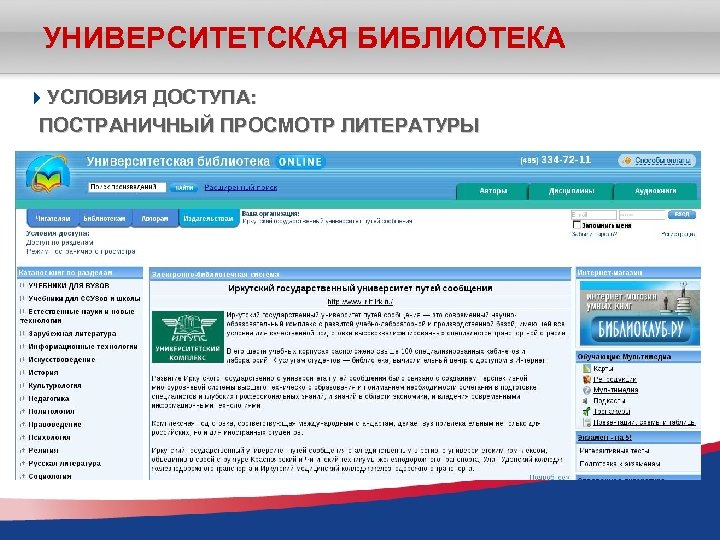720x540 pixels.
Task: Select Подготовка к экзаменам entry
Action: [620, 464]
